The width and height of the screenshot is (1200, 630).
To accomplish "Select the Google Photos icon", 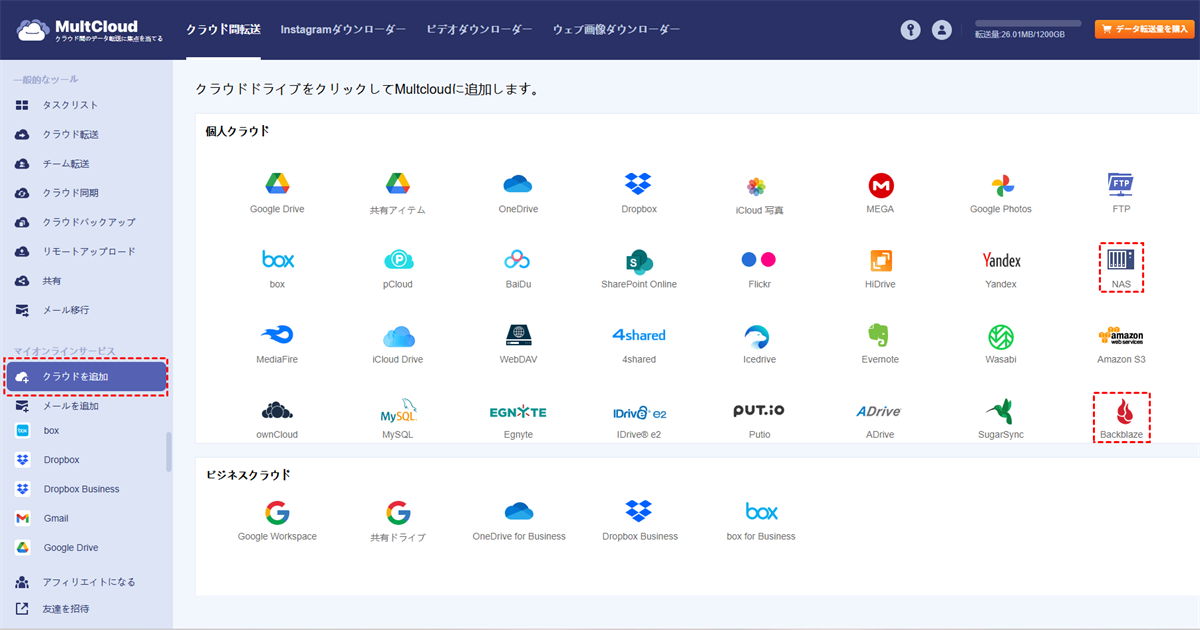I will 1001,186.
